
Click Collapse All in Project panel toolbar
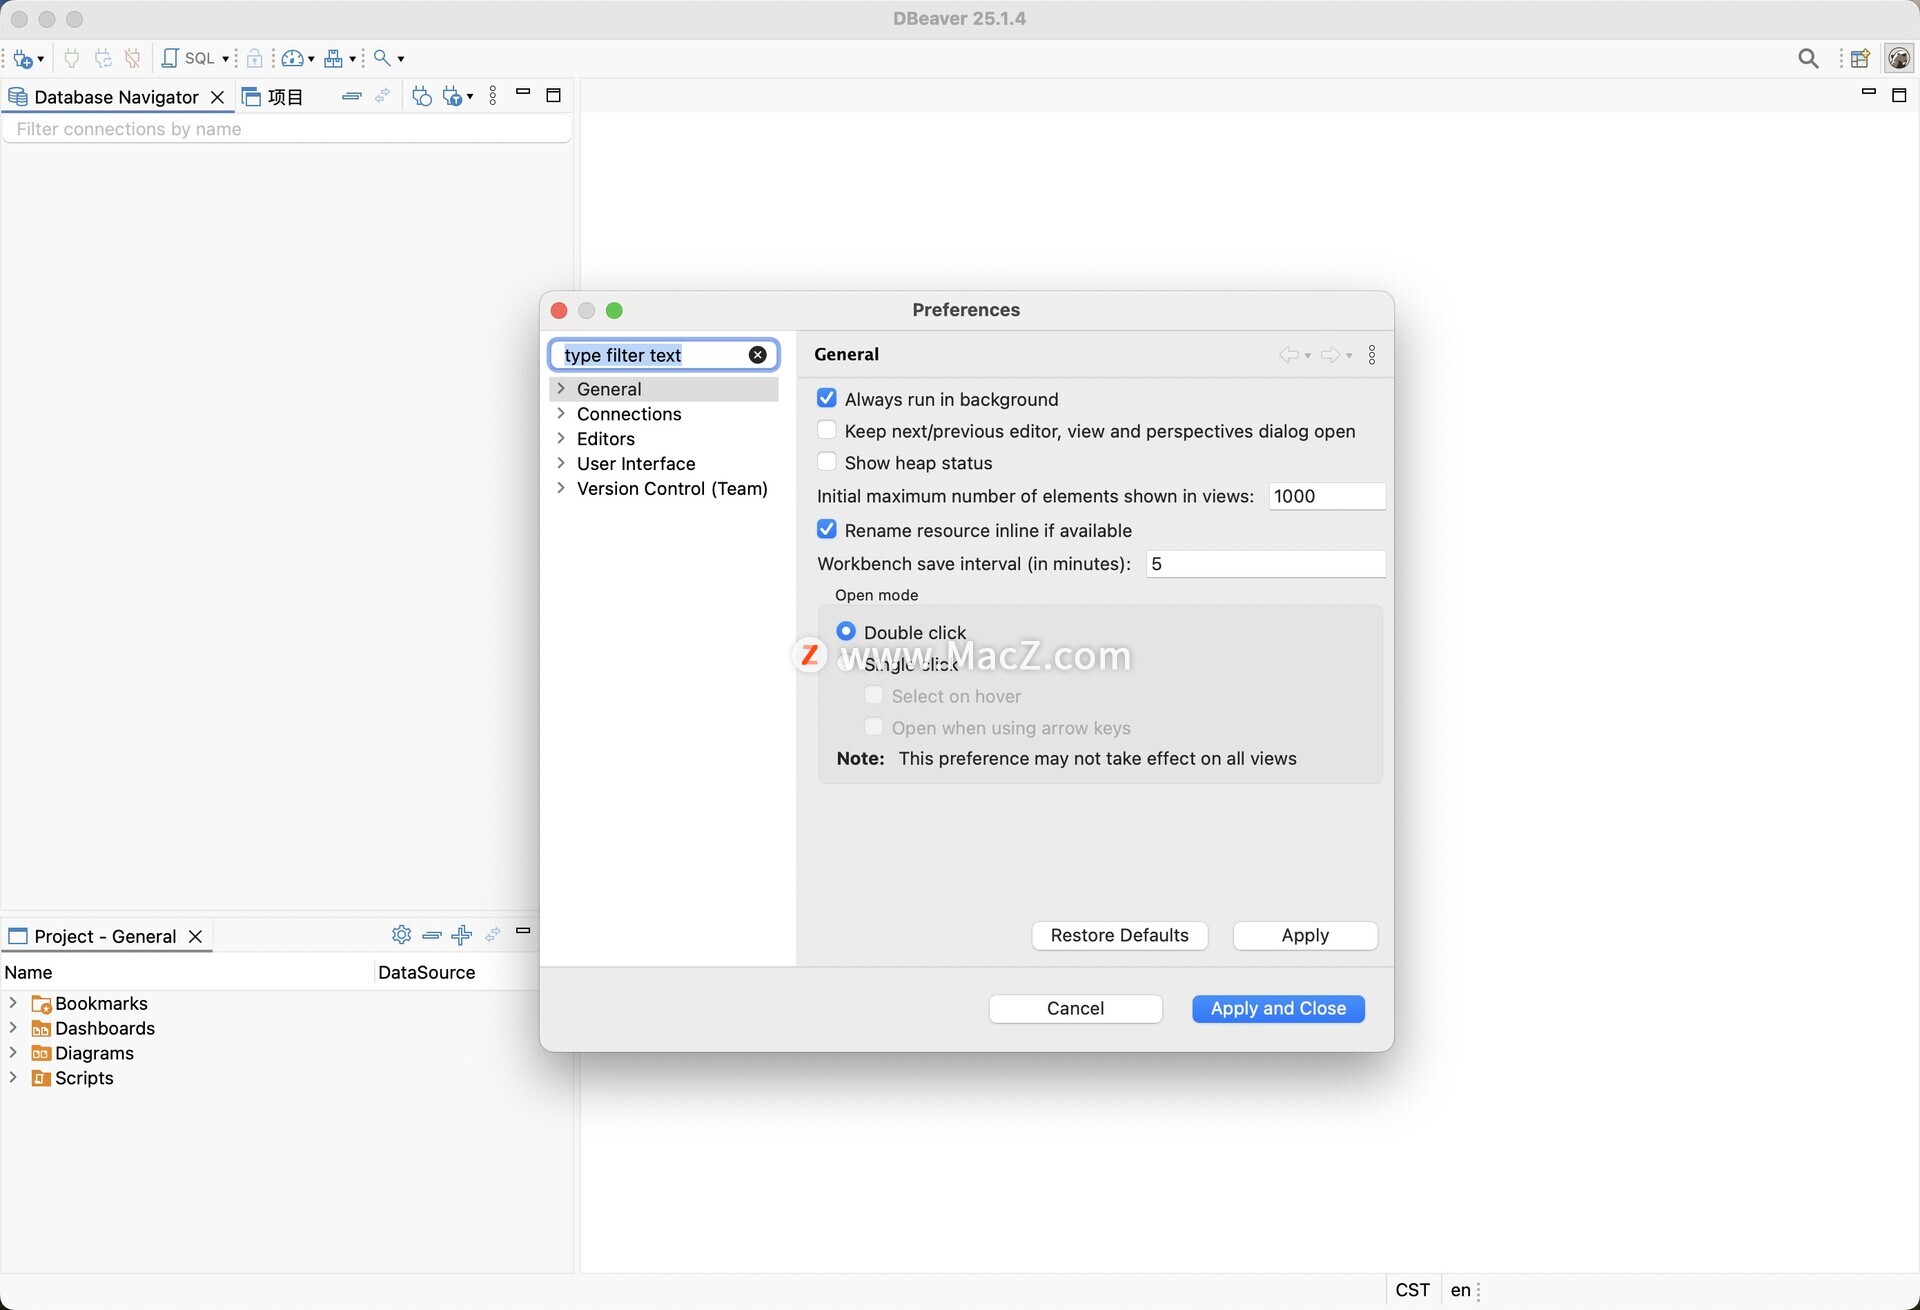432,935
